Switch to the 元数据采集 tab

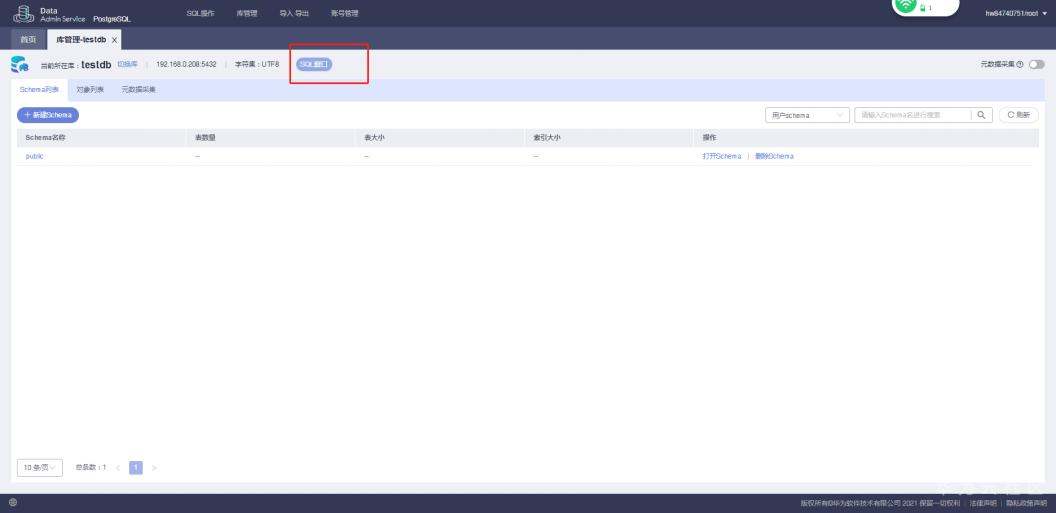coord(139,90)
